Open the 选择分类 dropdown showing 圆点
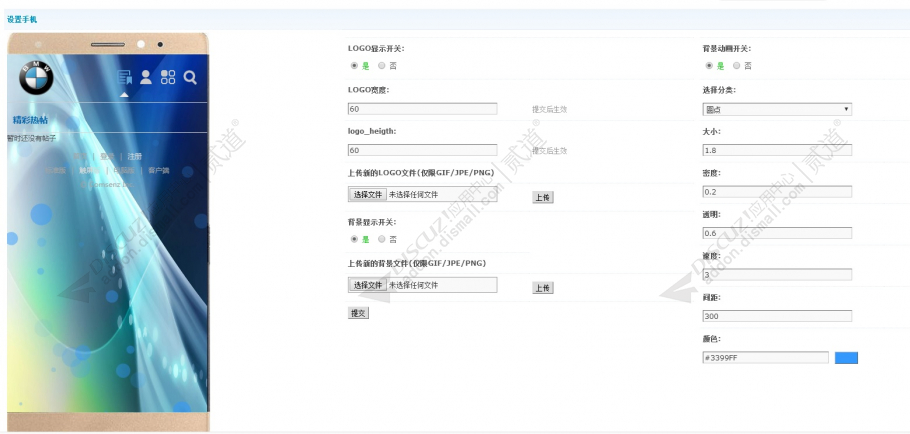The width and height of the screenshot is (910, 434). 777,109
